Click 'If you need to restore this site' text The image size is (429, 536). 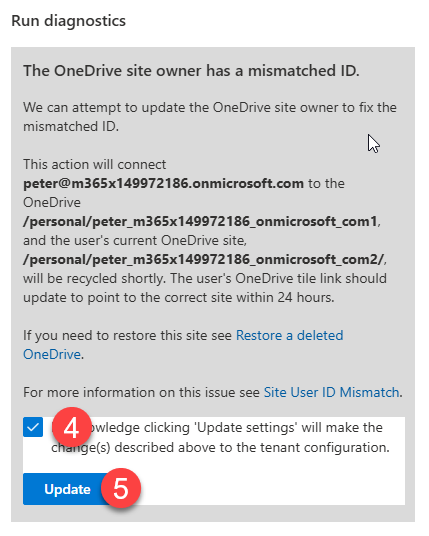[x=128, y=335]
